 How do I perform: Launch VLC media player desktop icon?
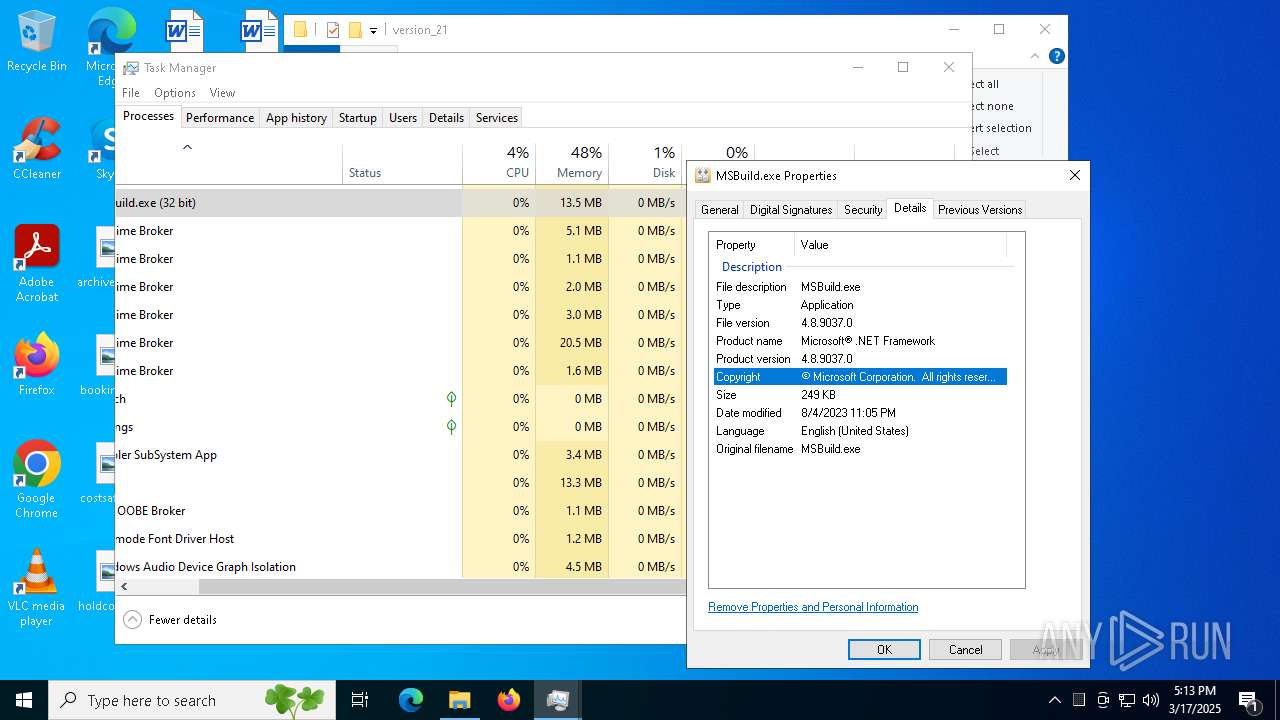pyautogui.click(x=37, y=588)
